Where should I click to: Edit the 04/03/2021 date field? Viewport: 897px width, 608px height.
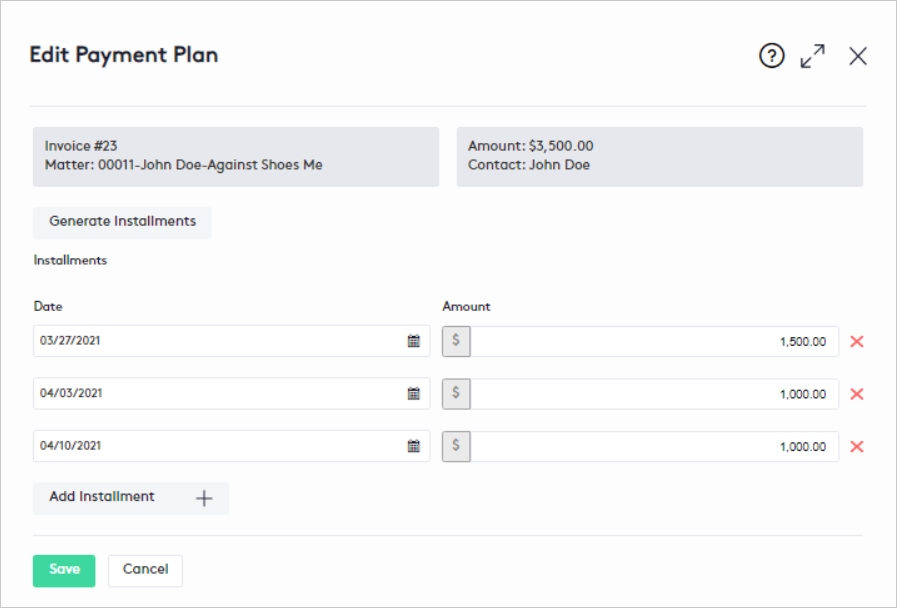coord(215,394)
